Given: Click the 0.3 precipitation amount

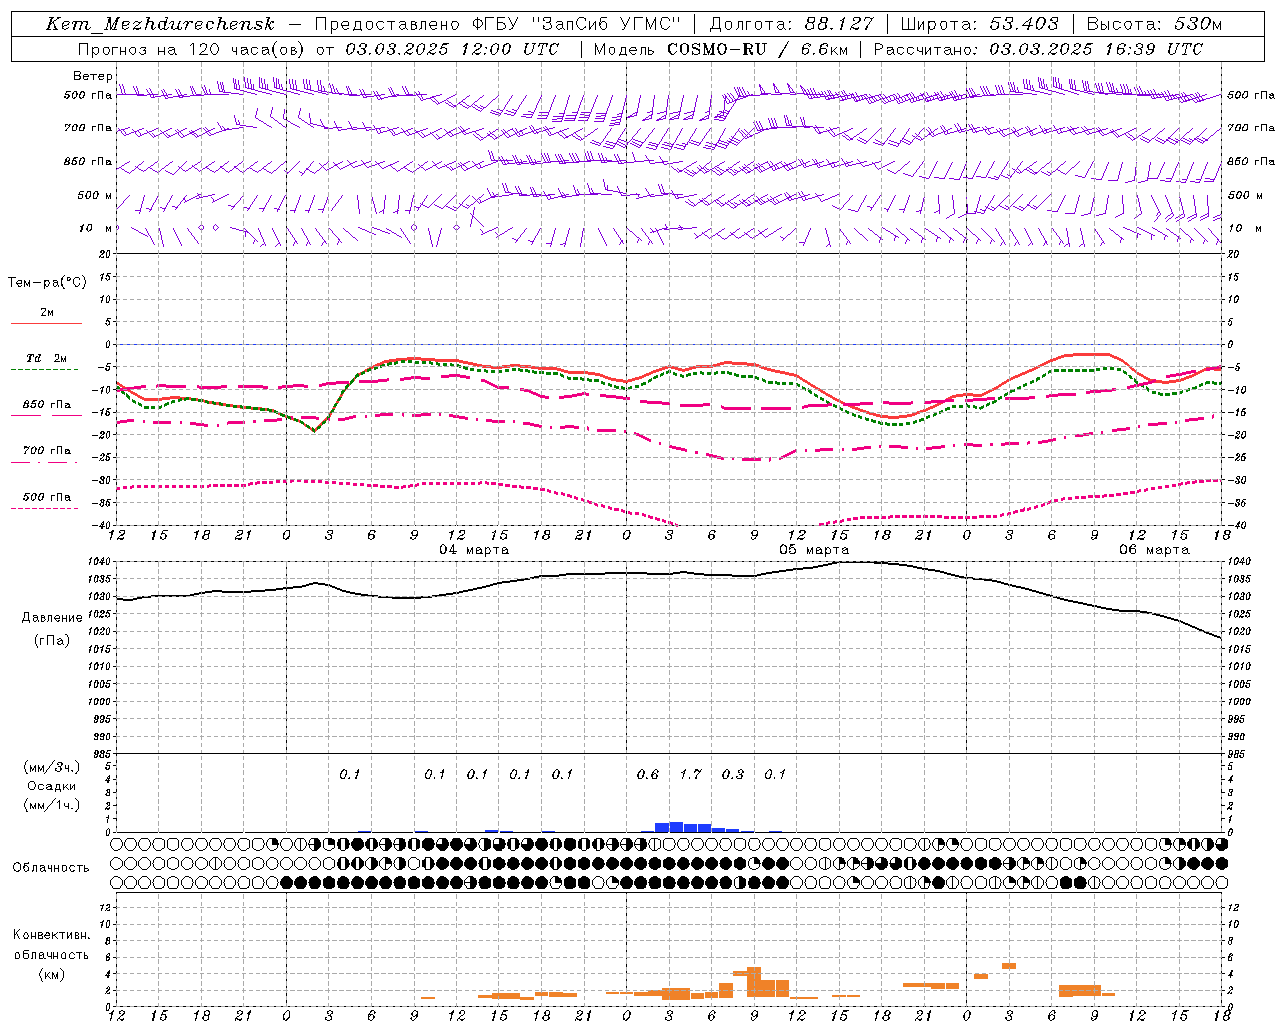Looking at the screenshot, I should [733, 774].
